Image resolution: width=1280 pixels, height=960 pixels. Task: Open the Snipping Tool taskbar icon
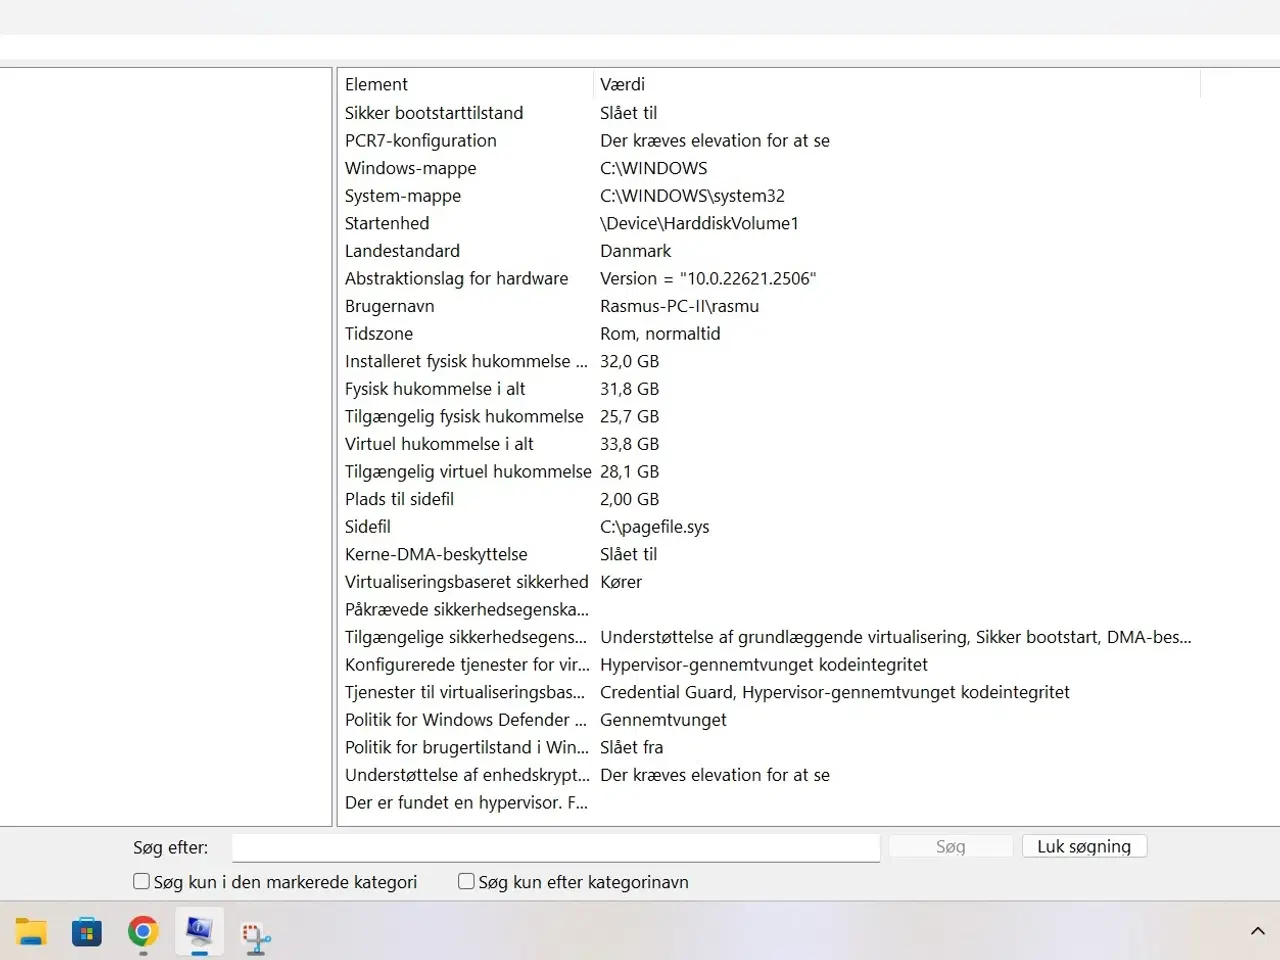(256, 934)
